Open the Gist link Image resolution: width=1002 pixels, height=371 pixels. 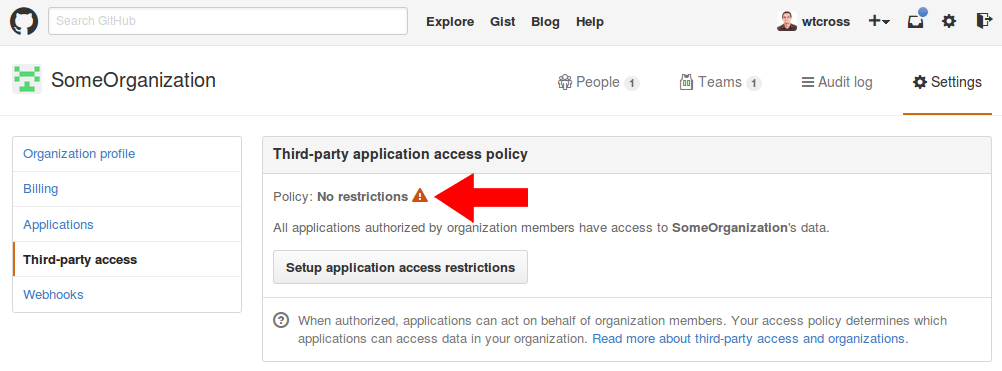point(502,22)
